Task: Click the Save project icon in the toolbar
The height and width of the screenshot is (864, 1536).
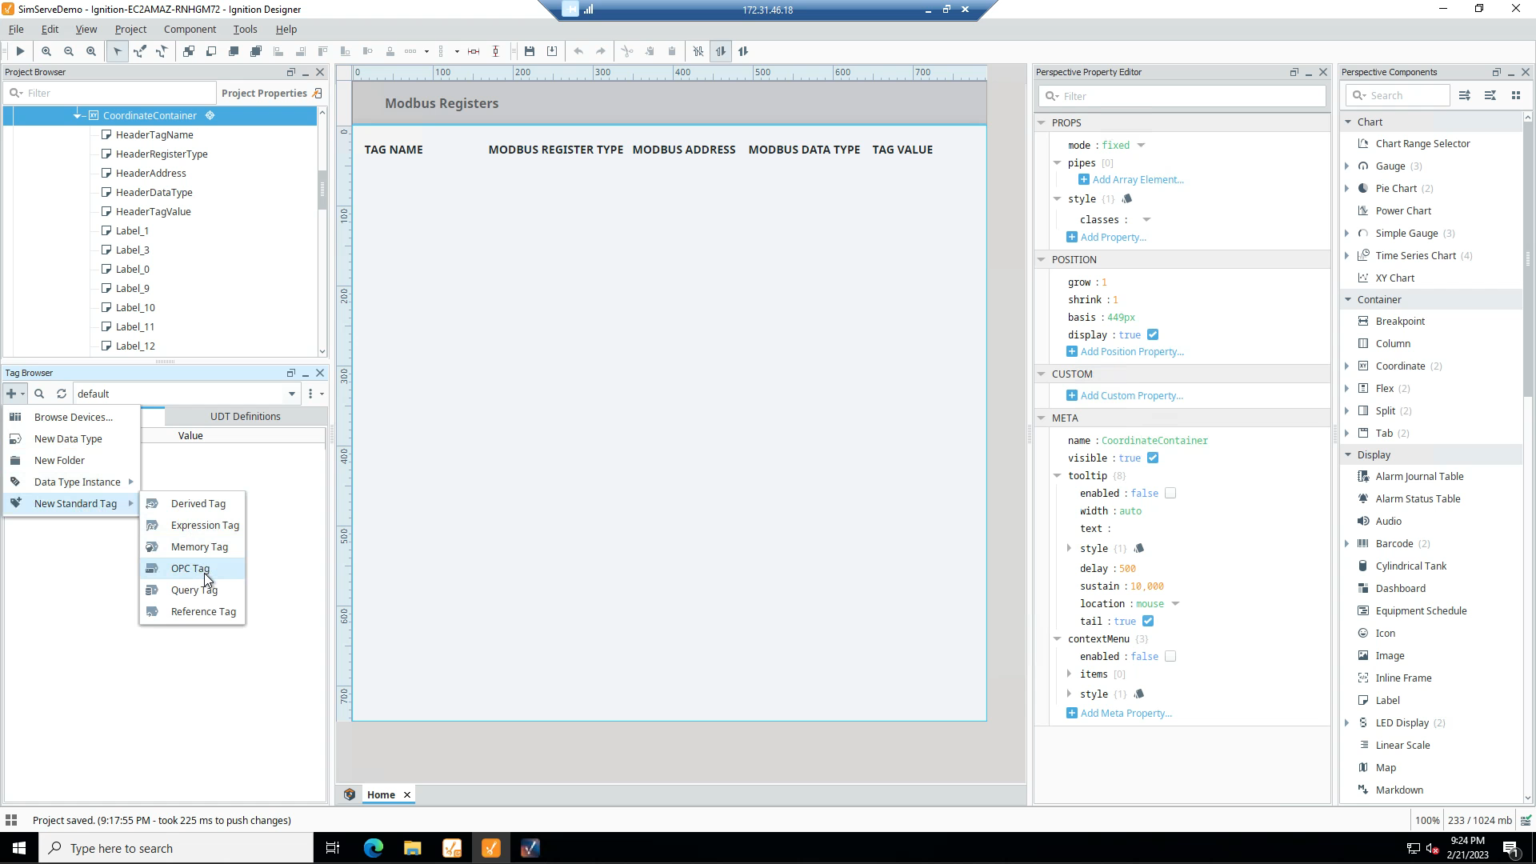Action: pos(529,51)
